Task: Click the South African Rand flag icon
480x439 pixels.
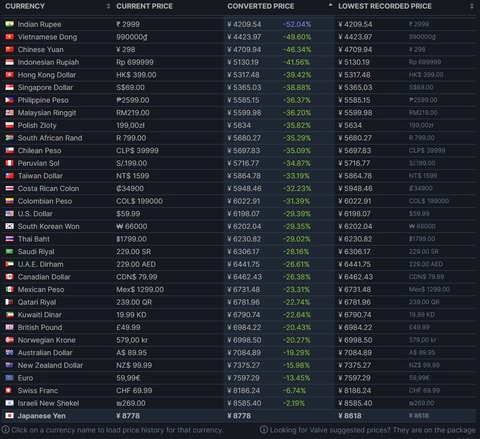Action: coord(9,138)
